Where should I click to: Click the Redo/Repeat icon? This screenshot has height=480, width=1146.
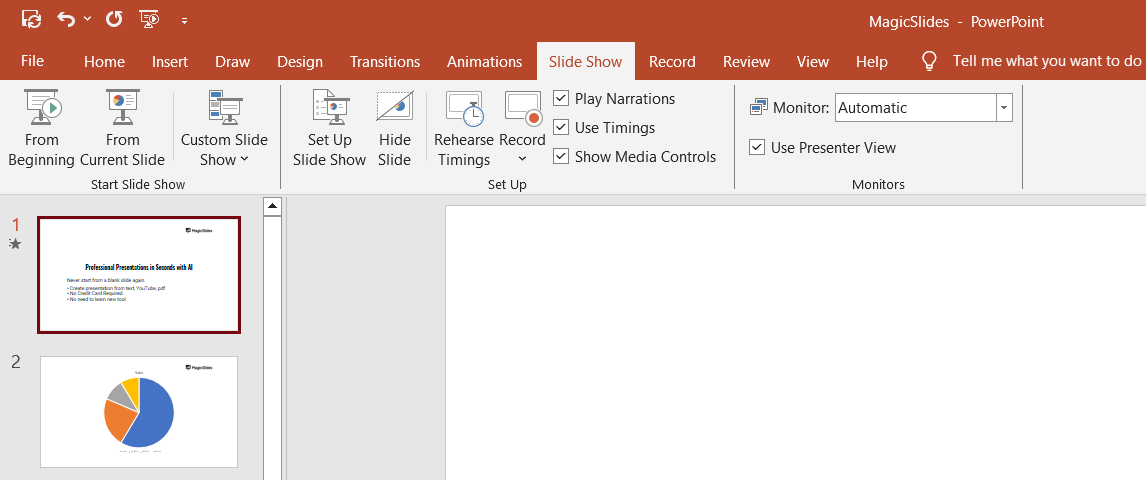pos(114,19)
